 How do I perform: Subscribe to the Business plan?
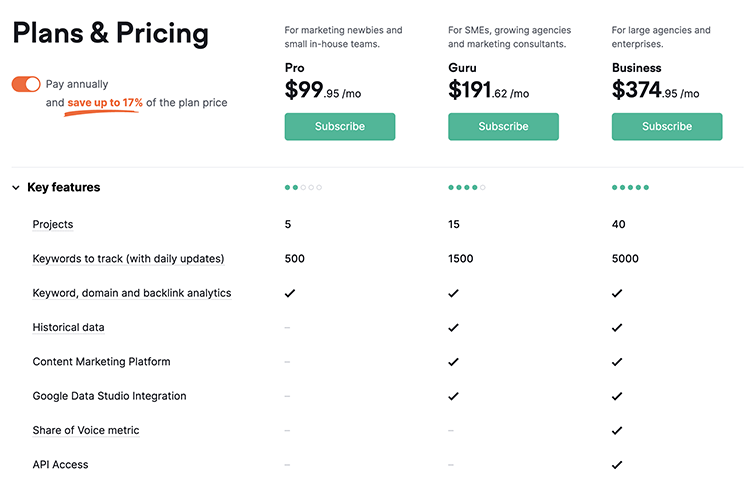tap(667, 127)
